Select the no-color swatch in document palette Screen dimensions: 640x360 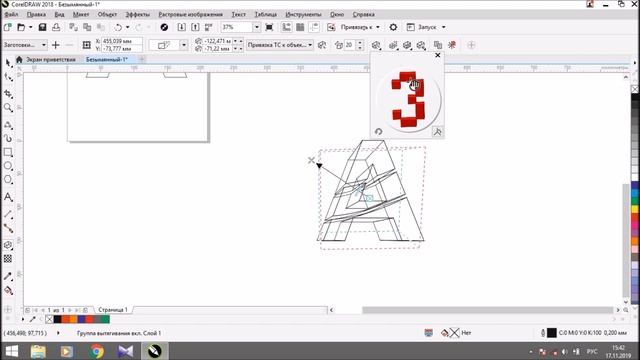(x=49, y=319)
